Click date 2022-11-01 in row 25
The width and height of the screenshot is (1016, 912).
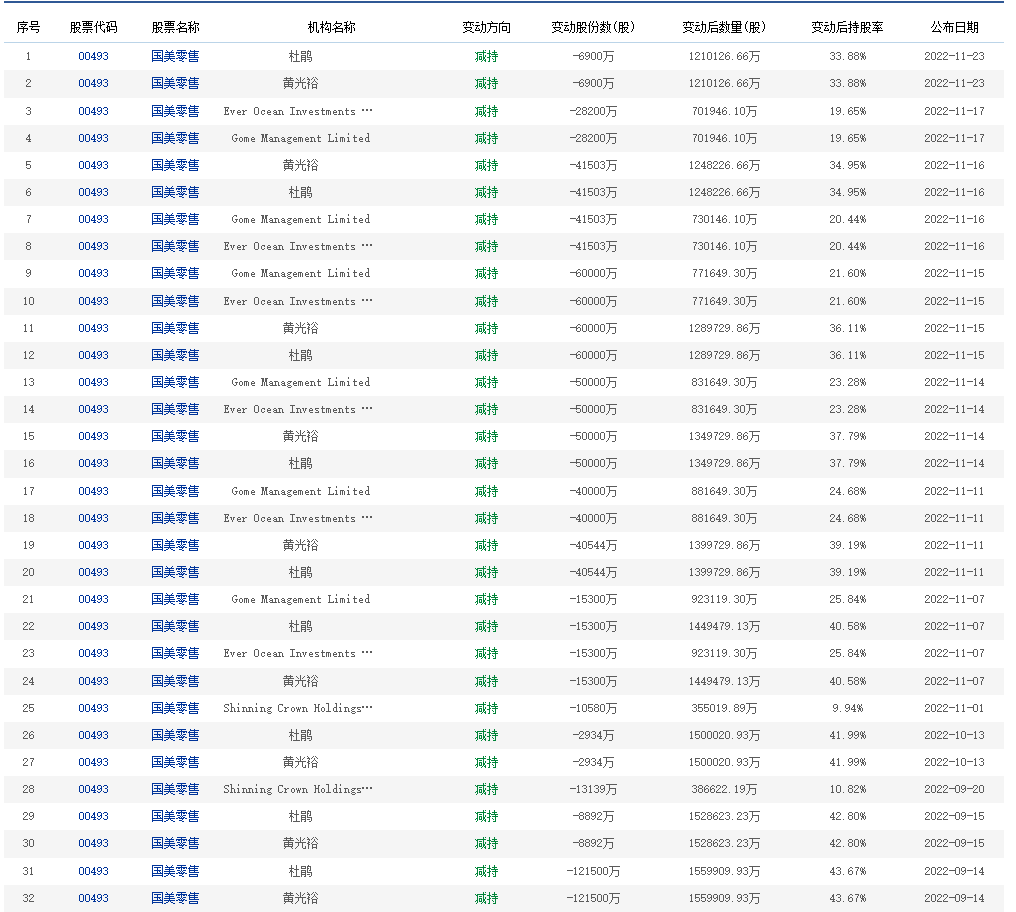954,708
